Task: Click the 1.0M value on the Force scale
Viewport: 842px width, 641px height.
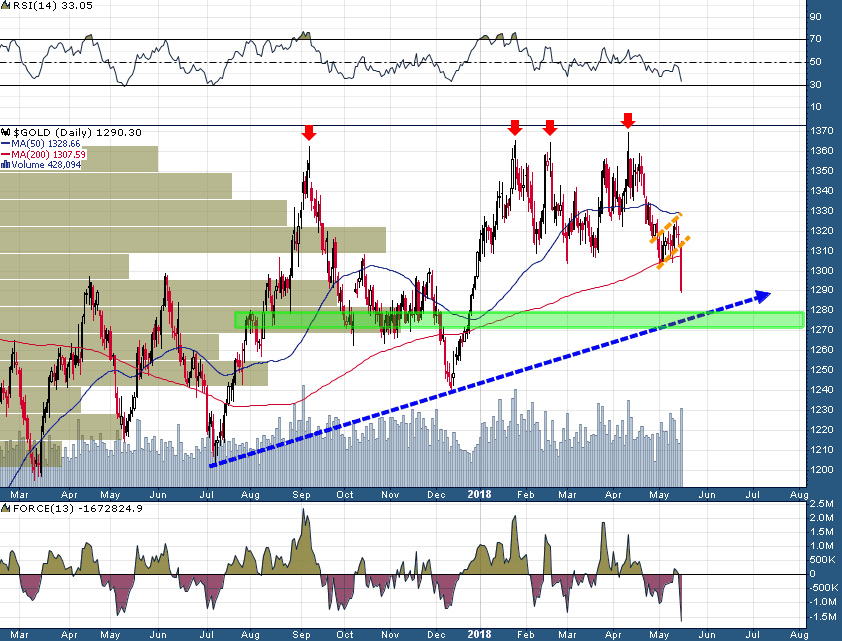Action: (822, 546)
